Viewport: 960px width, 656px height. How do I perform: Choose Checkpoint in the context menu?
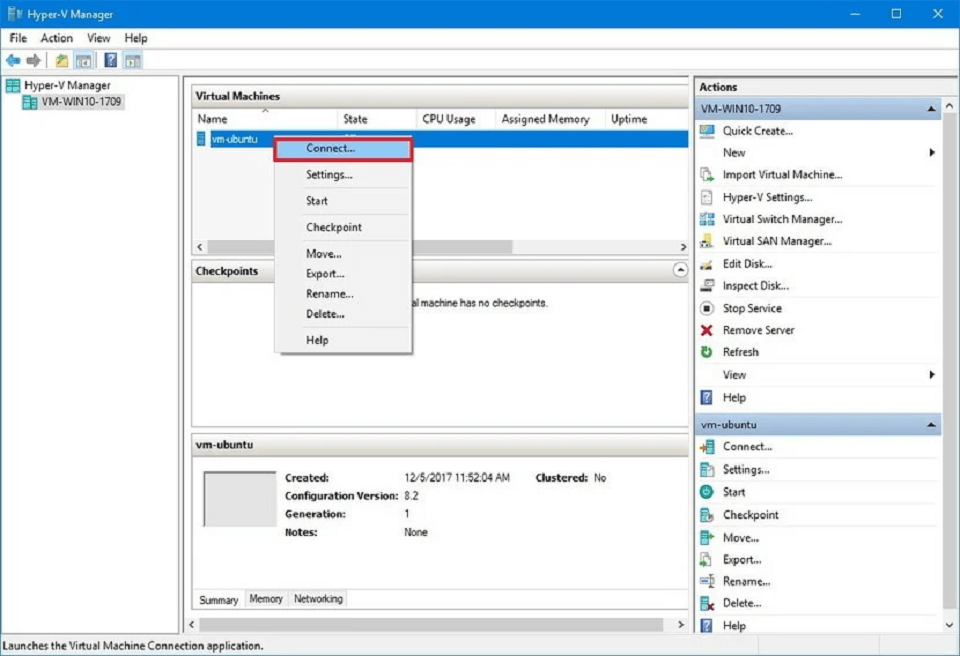pyautogui.click(x=343, y=227)
